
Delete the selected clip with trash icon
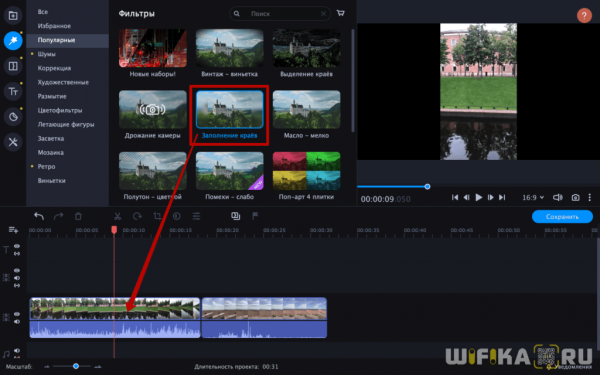pos(78,216)
